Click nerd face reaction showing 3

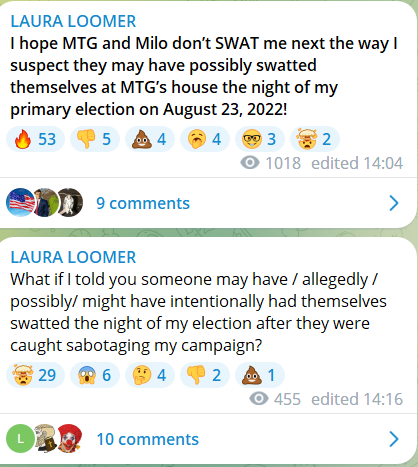(260, 139)
